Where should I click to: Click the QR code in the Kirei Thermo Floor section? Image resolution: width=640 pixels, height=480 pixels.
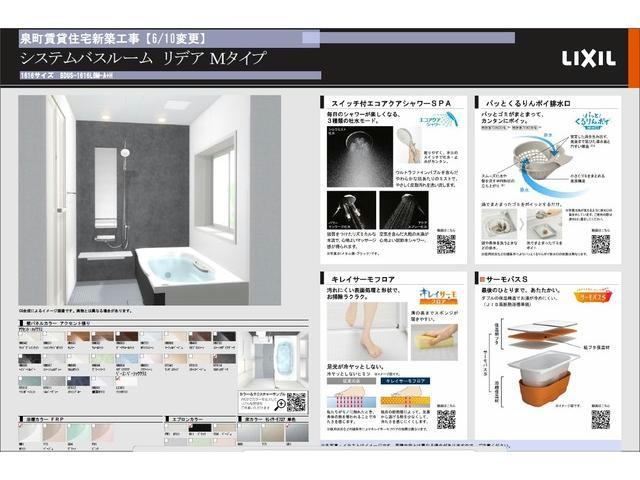click(x=445, y=417)
